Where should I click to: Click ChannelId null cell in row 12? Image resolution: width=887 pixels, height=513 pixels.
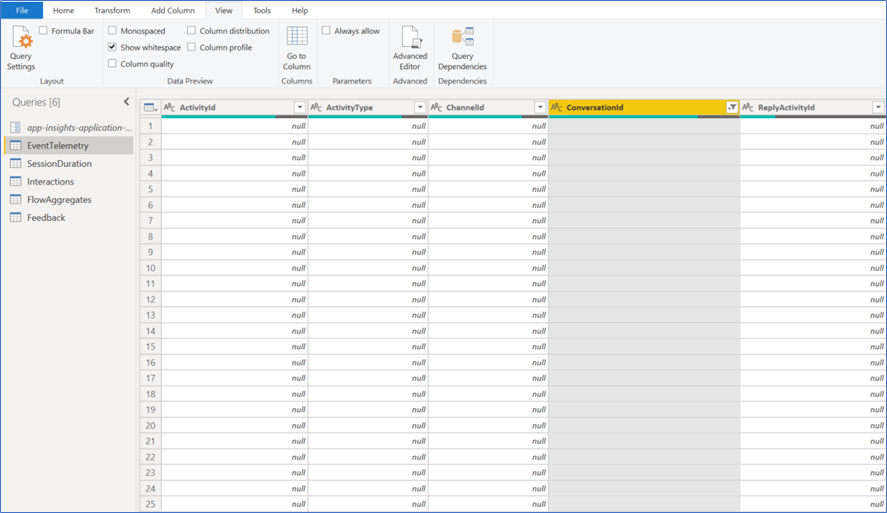point(488,300)
